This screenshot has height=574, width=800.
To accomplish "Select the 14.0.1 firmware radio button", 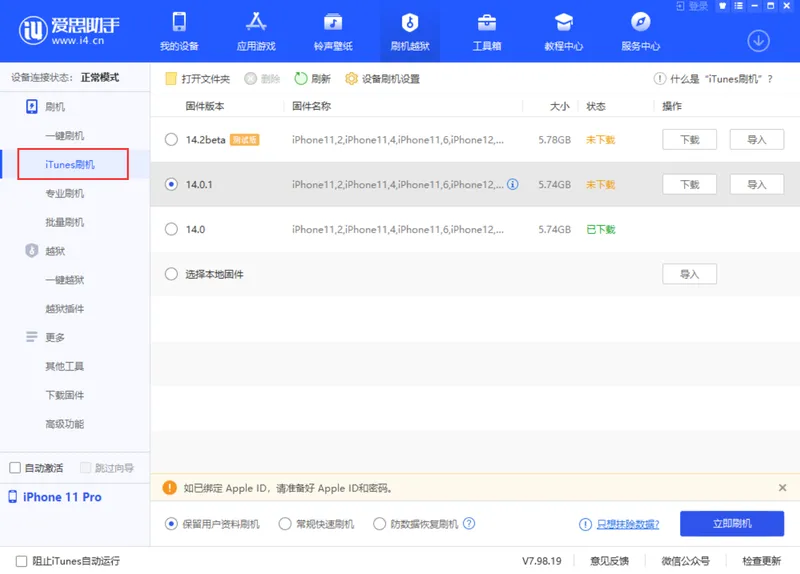I will (171, 184).
